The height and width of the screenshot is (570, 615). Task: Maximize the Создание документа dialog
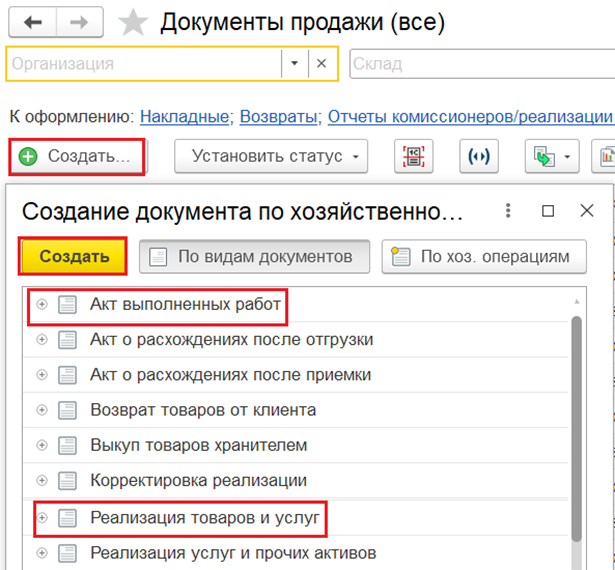(548, 211)
